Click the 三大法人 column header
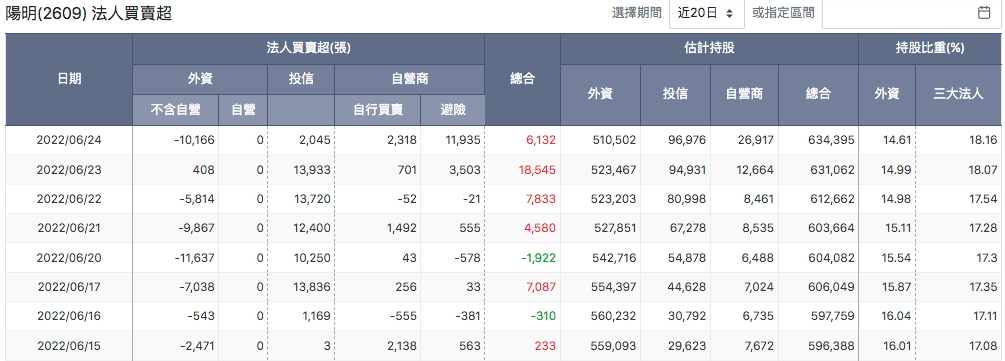The width and height of the screenshot is (1005, 361). click(958, 94)
